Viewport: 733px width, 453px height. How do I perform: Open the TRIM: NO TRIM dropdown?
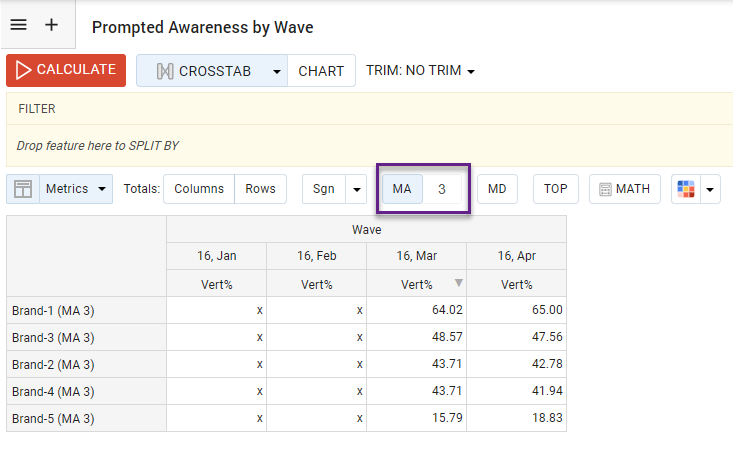(420, 71)
